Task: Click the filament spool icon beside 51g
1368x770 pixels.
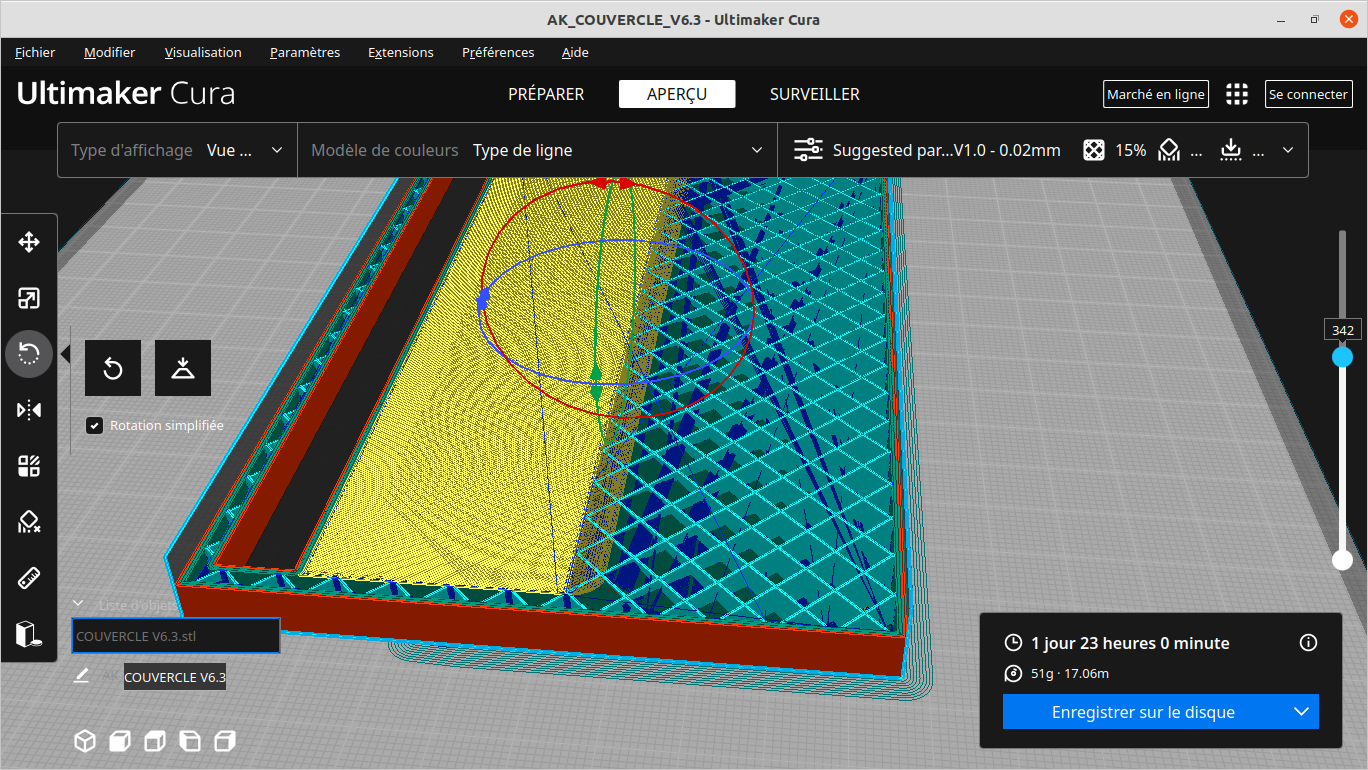Action: pos(1013,674)
